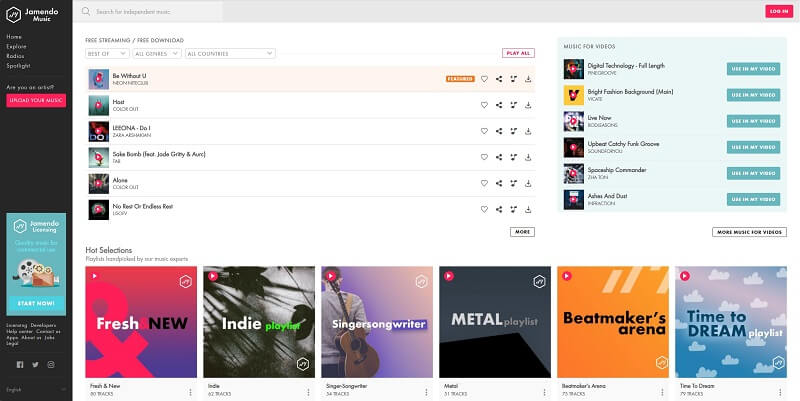The height and width of the screenshot is (401, 800).
Task: Like the track Host
Action: [484, 105]
